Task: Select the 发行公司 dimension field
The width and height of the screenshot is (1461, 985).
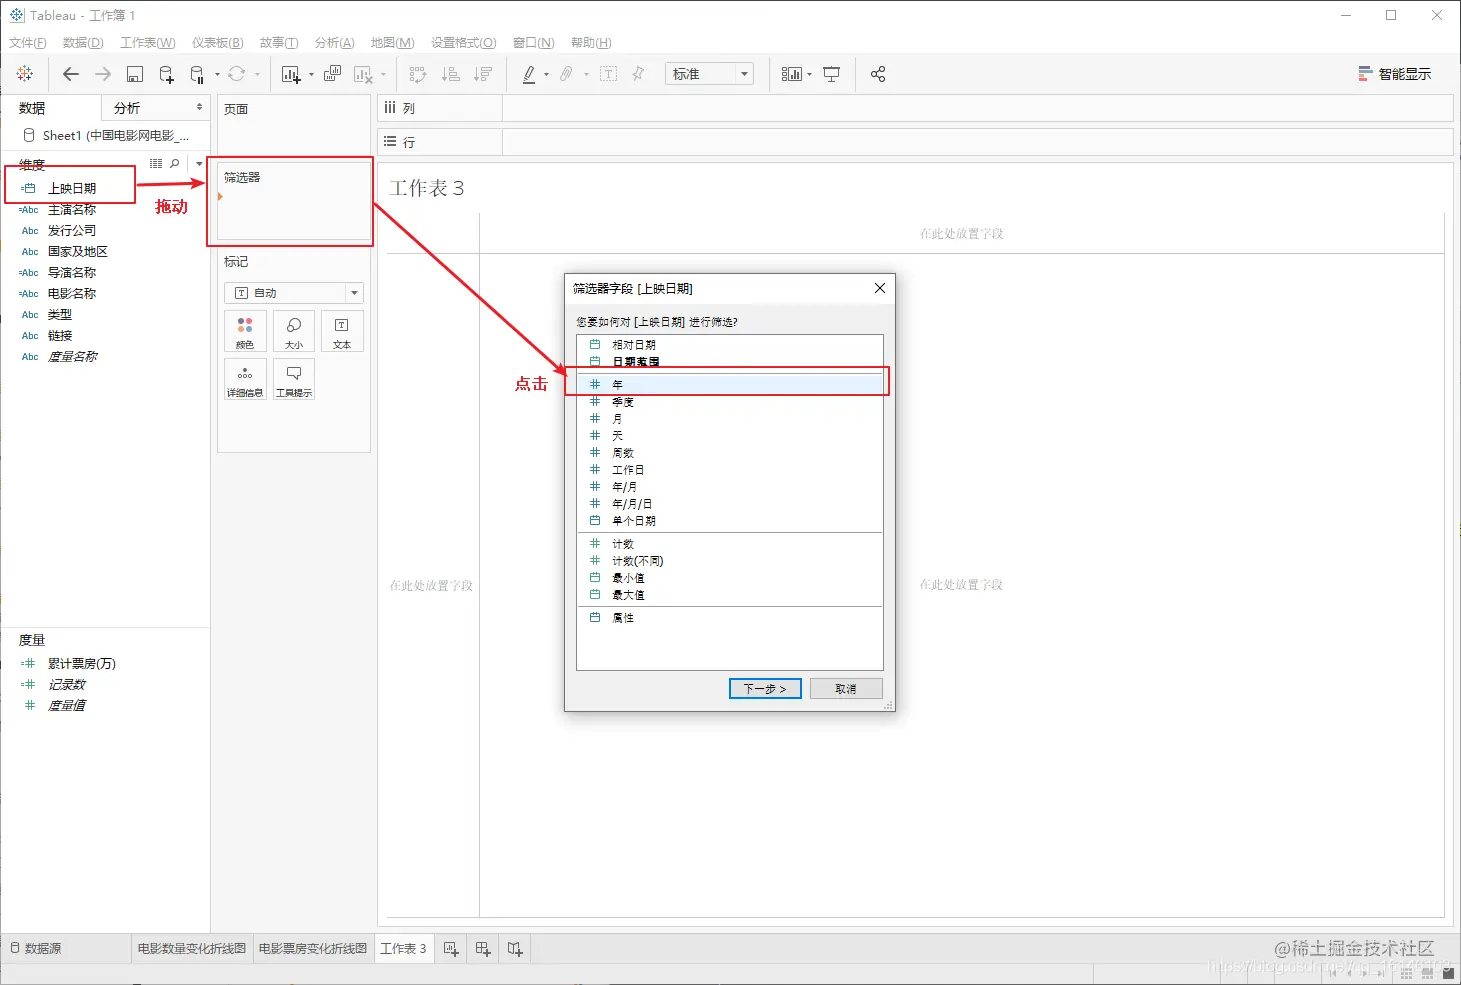Action: point(72,230)
